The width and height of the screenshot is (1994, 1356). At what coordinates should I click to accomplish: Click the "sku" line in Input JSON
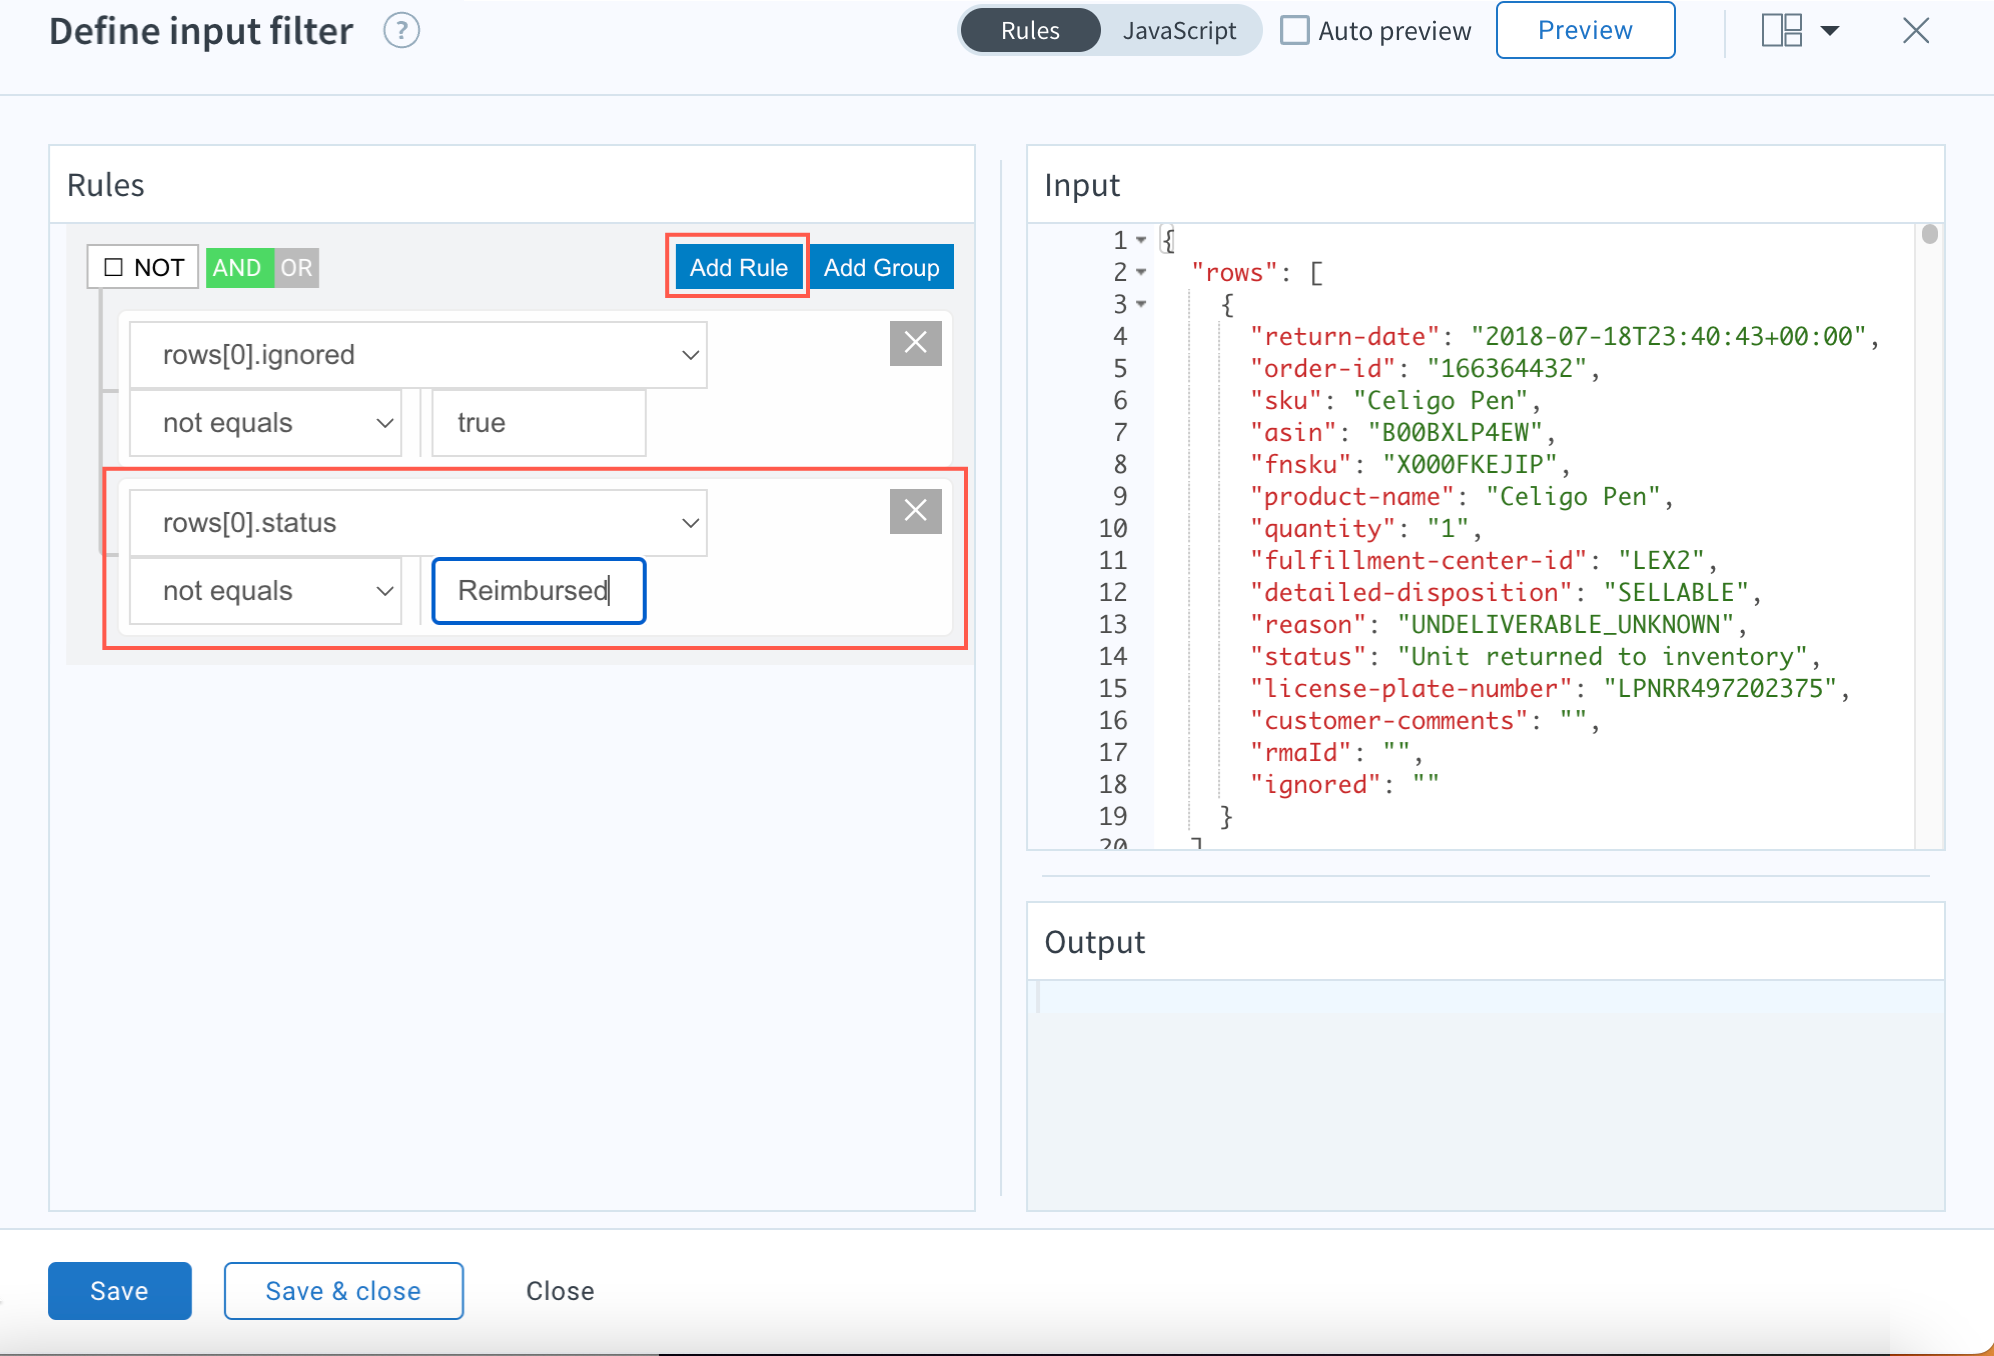click(x=1394, y=401)
